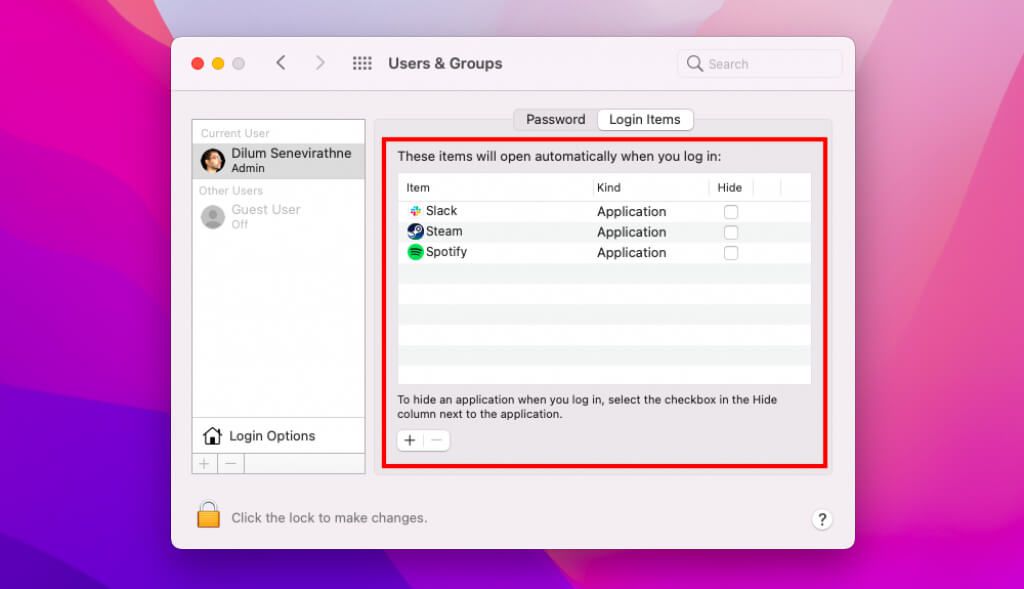Image resolution: width=1024 pixels, height=589 pixels.
Task: Click the Application kind cell for Slack
Action: click(632, 212)
